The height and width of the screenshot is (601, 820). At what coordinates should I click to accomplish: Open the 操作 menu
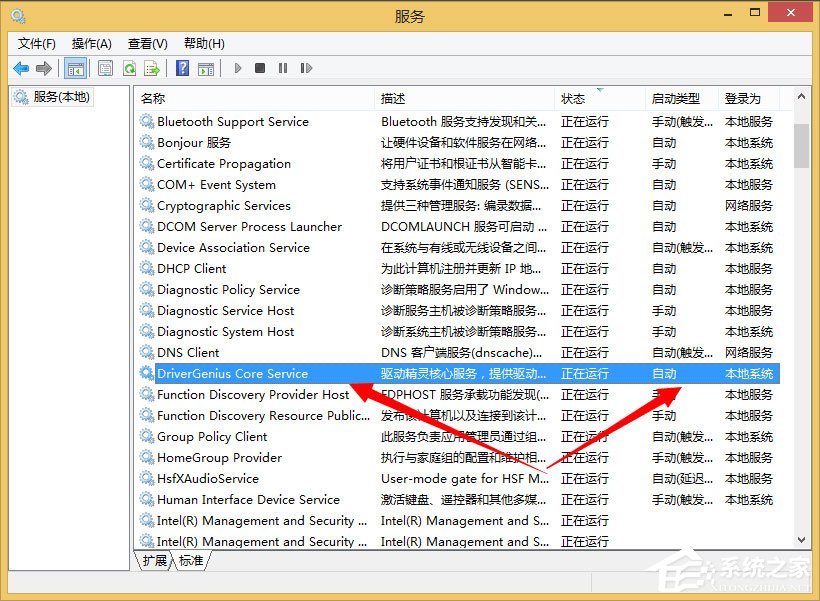[92, 43]
